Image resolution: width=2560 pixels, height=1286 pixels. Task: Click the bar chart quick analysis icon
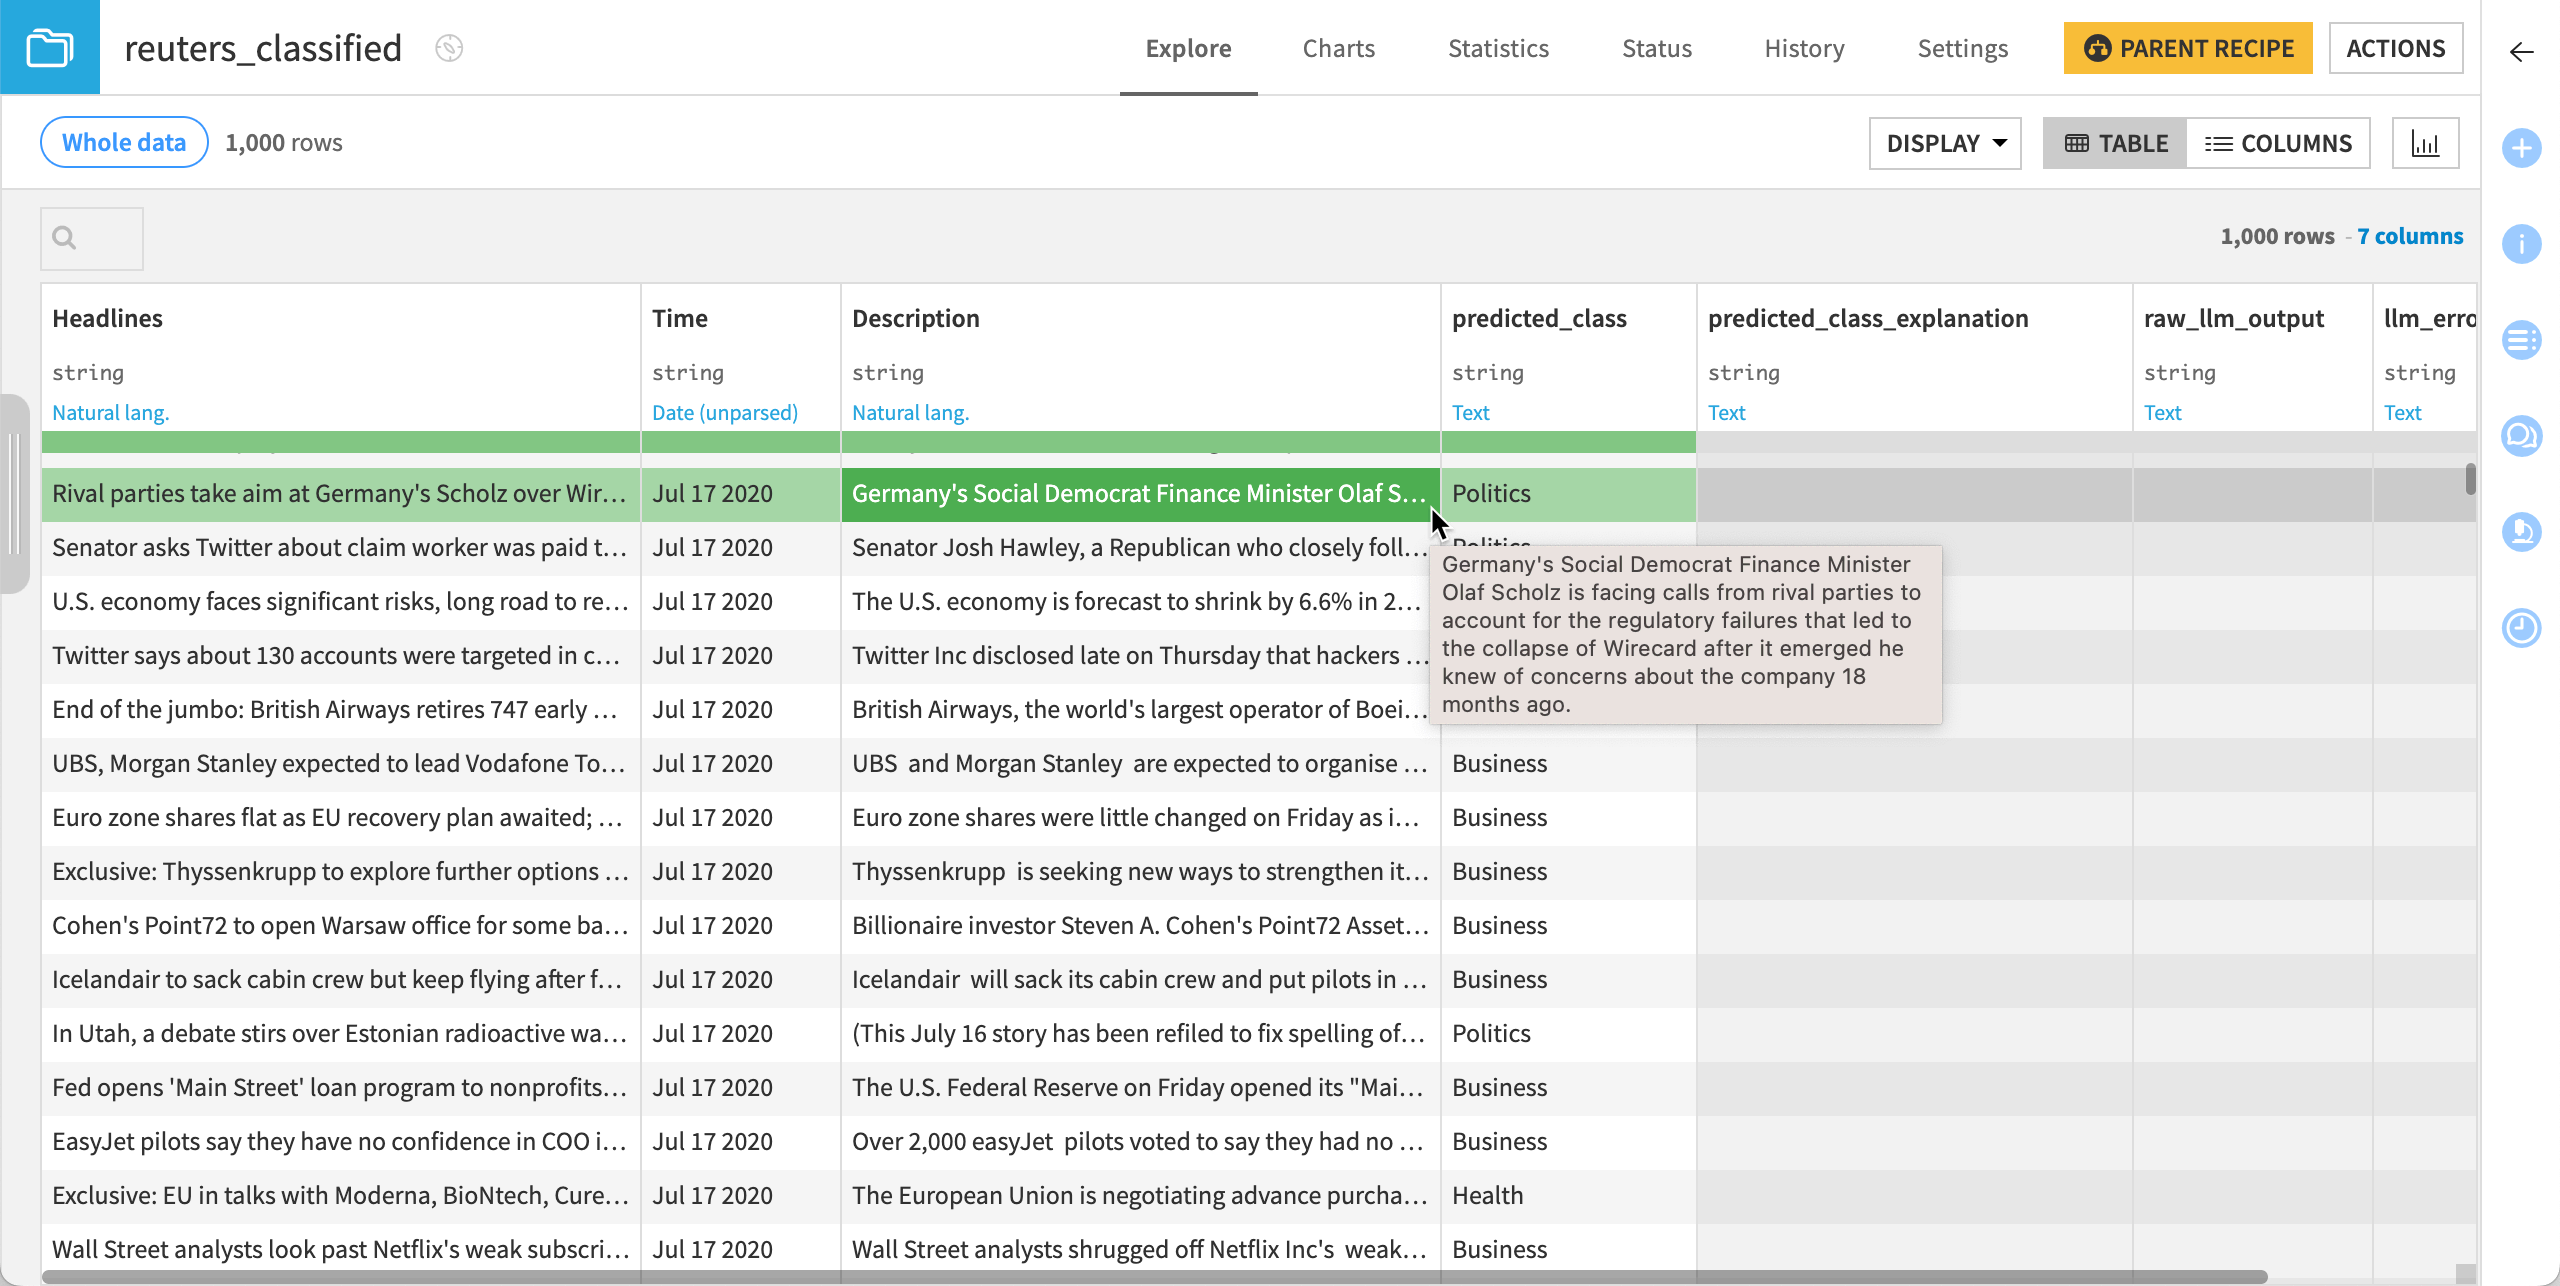click(2425, 143)
